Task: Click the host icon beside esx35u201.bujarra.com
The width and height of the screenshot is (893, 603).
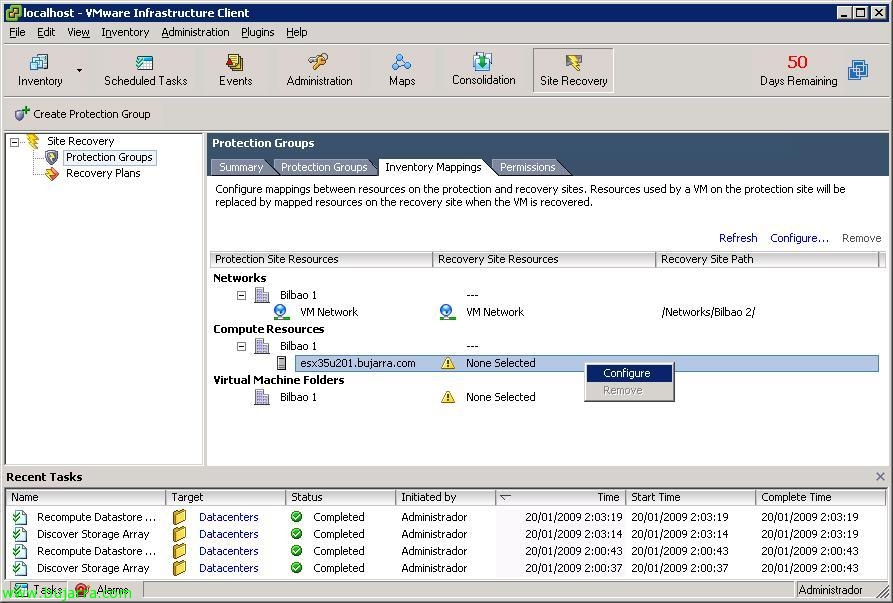Action: [281, 363]
